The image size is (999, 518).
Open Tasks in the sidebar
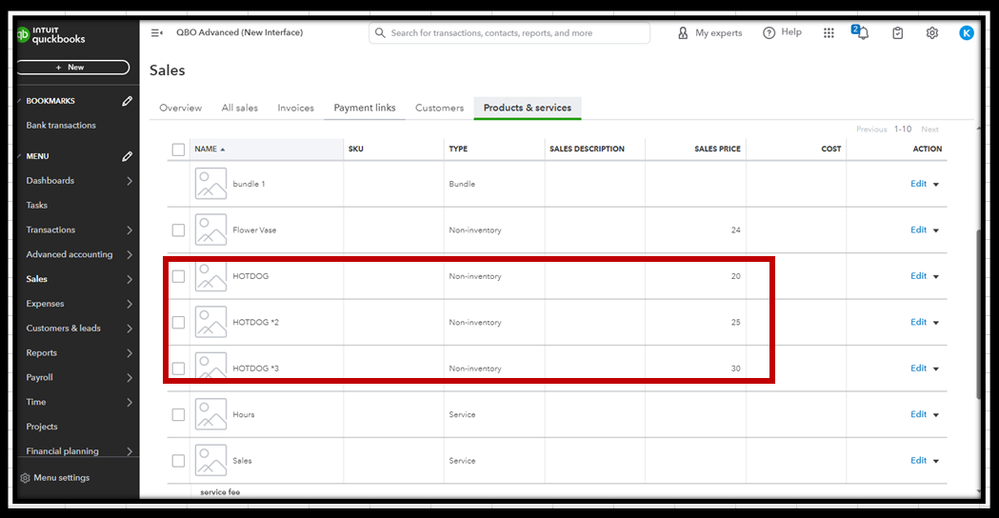37,205
